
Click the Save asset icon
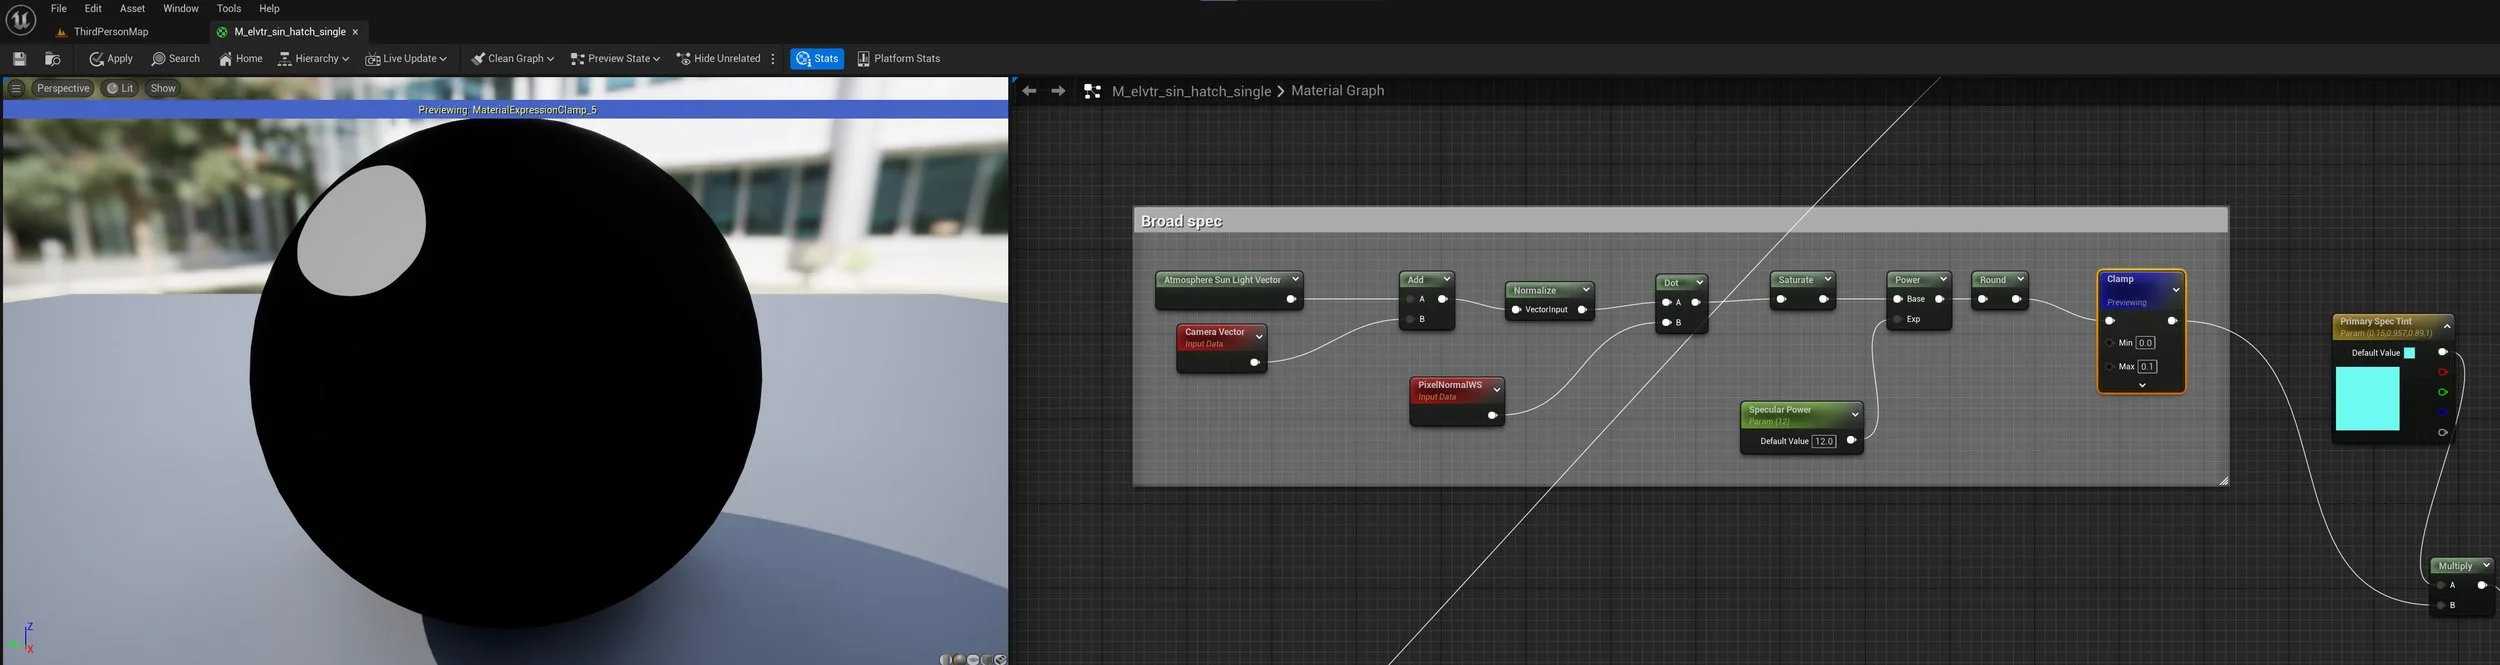19,59
